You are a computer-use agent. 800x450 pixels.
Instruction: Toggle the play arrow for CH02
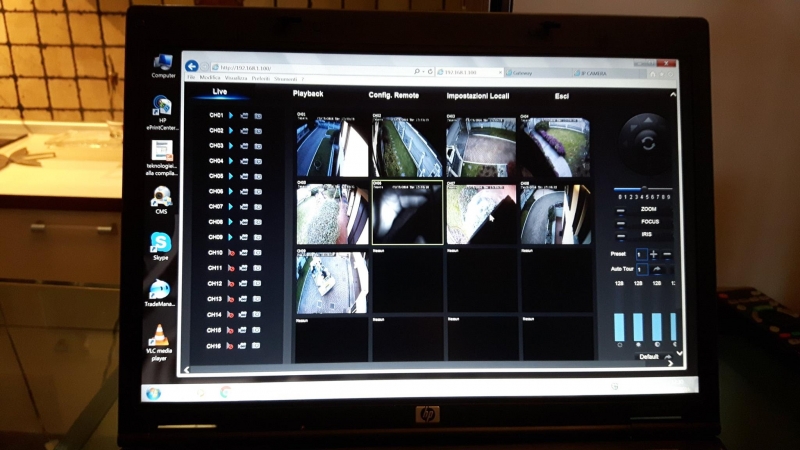(x=231, y=131)
